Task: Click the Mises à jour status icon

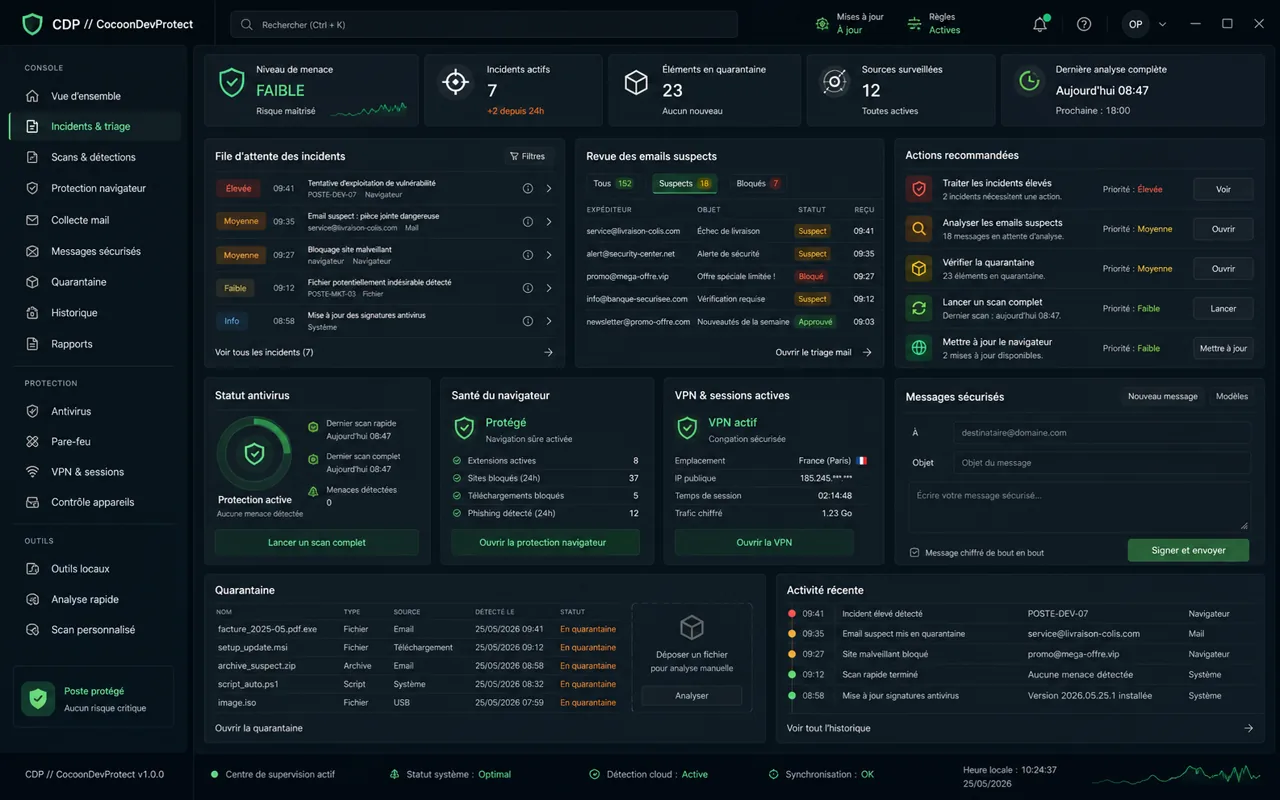Action: 822,24
